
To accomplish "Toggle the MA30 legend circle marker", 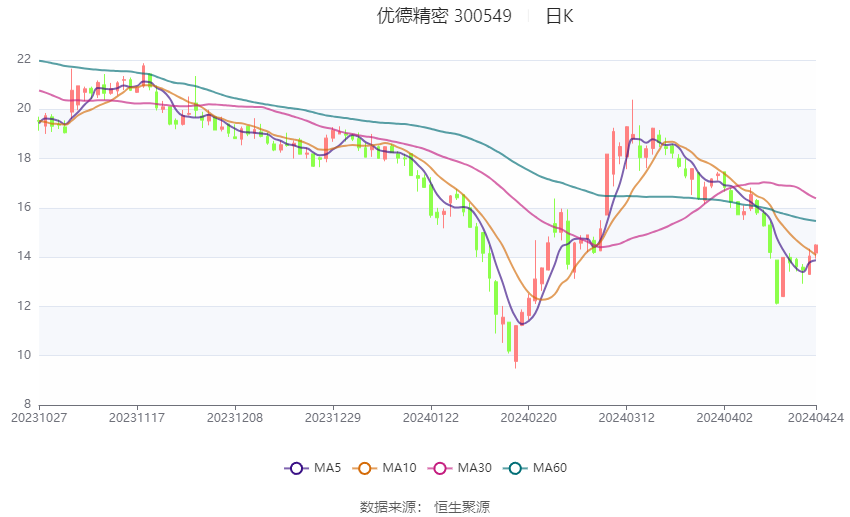I will 440,468.
